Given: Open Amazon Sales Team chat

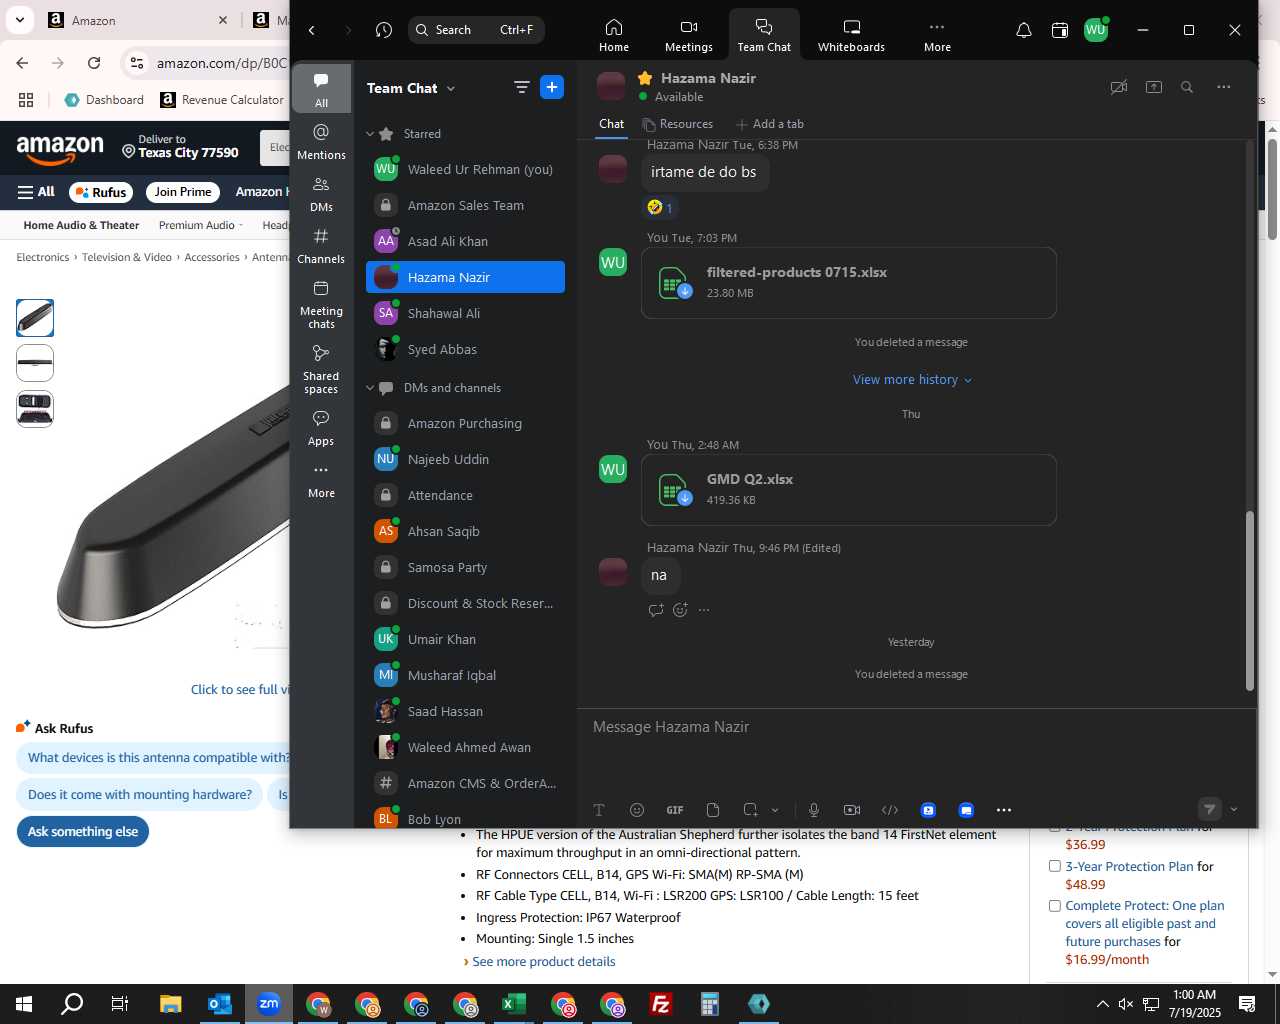Looking at the screenshot, I should (x=465, y=205).
